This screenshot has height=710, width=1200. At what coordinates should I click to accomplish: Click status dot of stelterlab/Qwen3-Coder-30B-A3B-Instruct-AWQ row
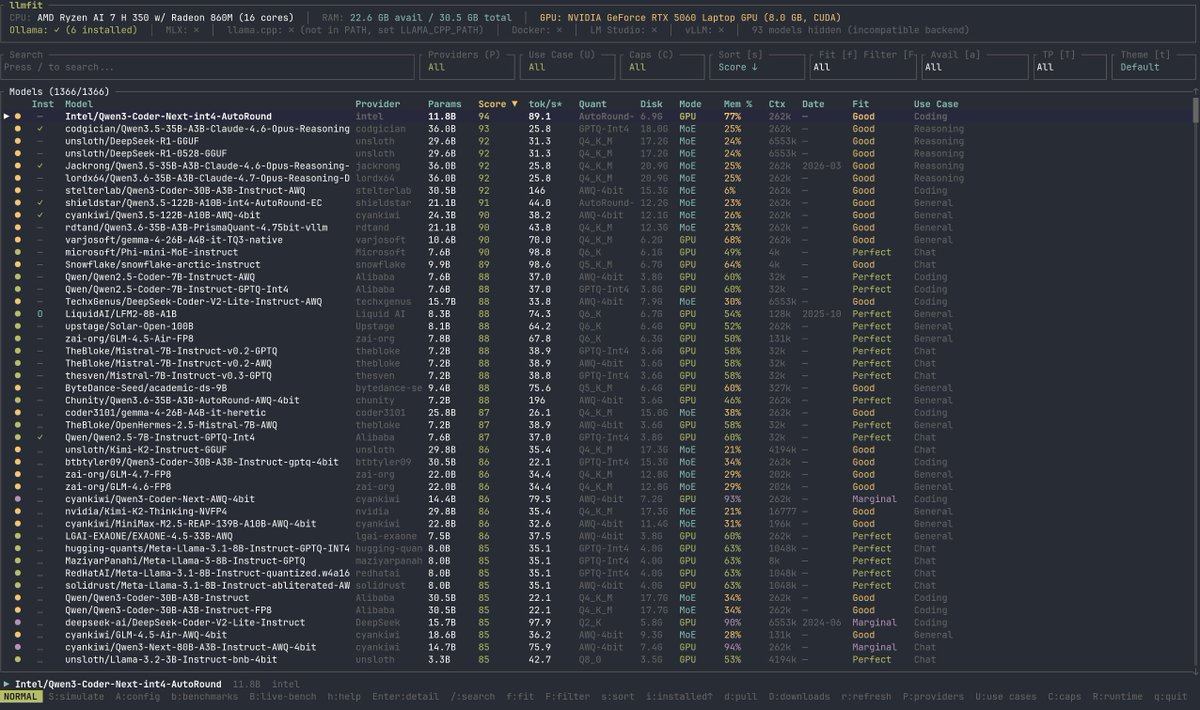coord(17,190)
